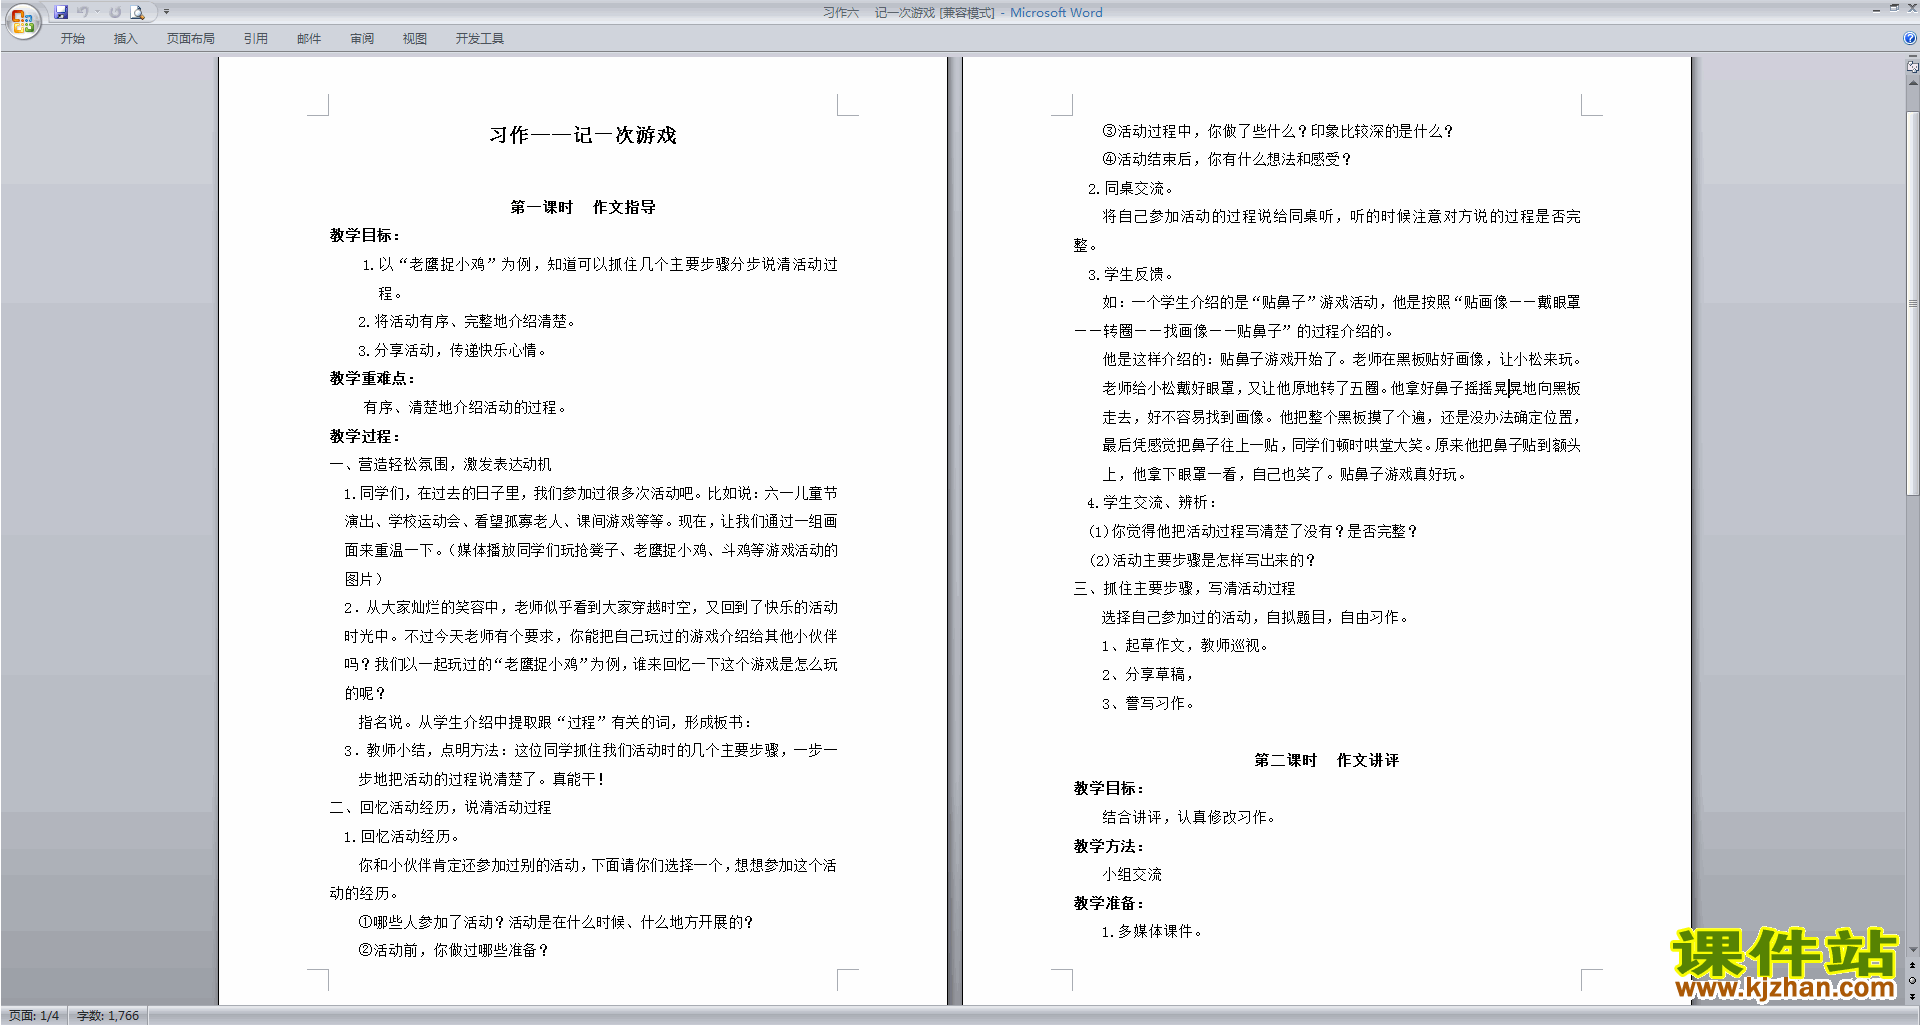Open Customize Quick Access Toolbar dropdown
The image size is (1920, 1025).
166,12
